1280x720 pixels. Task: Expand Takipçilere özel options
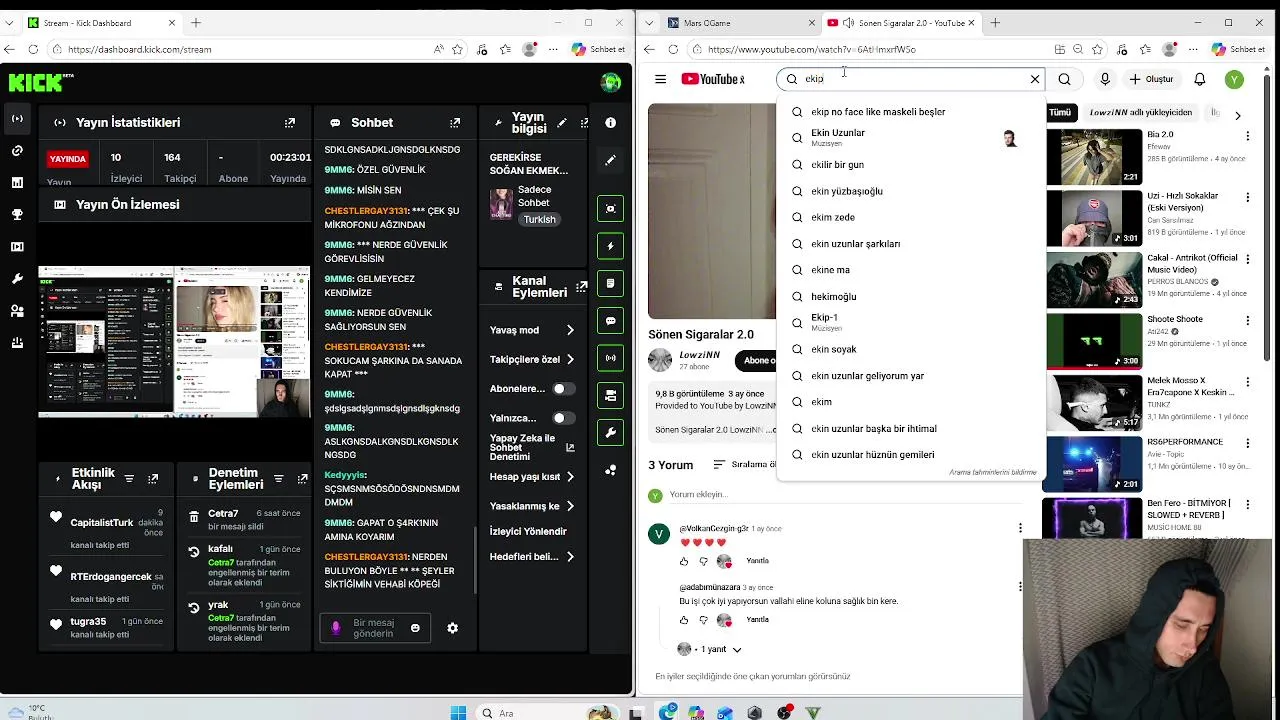[570, 359]
